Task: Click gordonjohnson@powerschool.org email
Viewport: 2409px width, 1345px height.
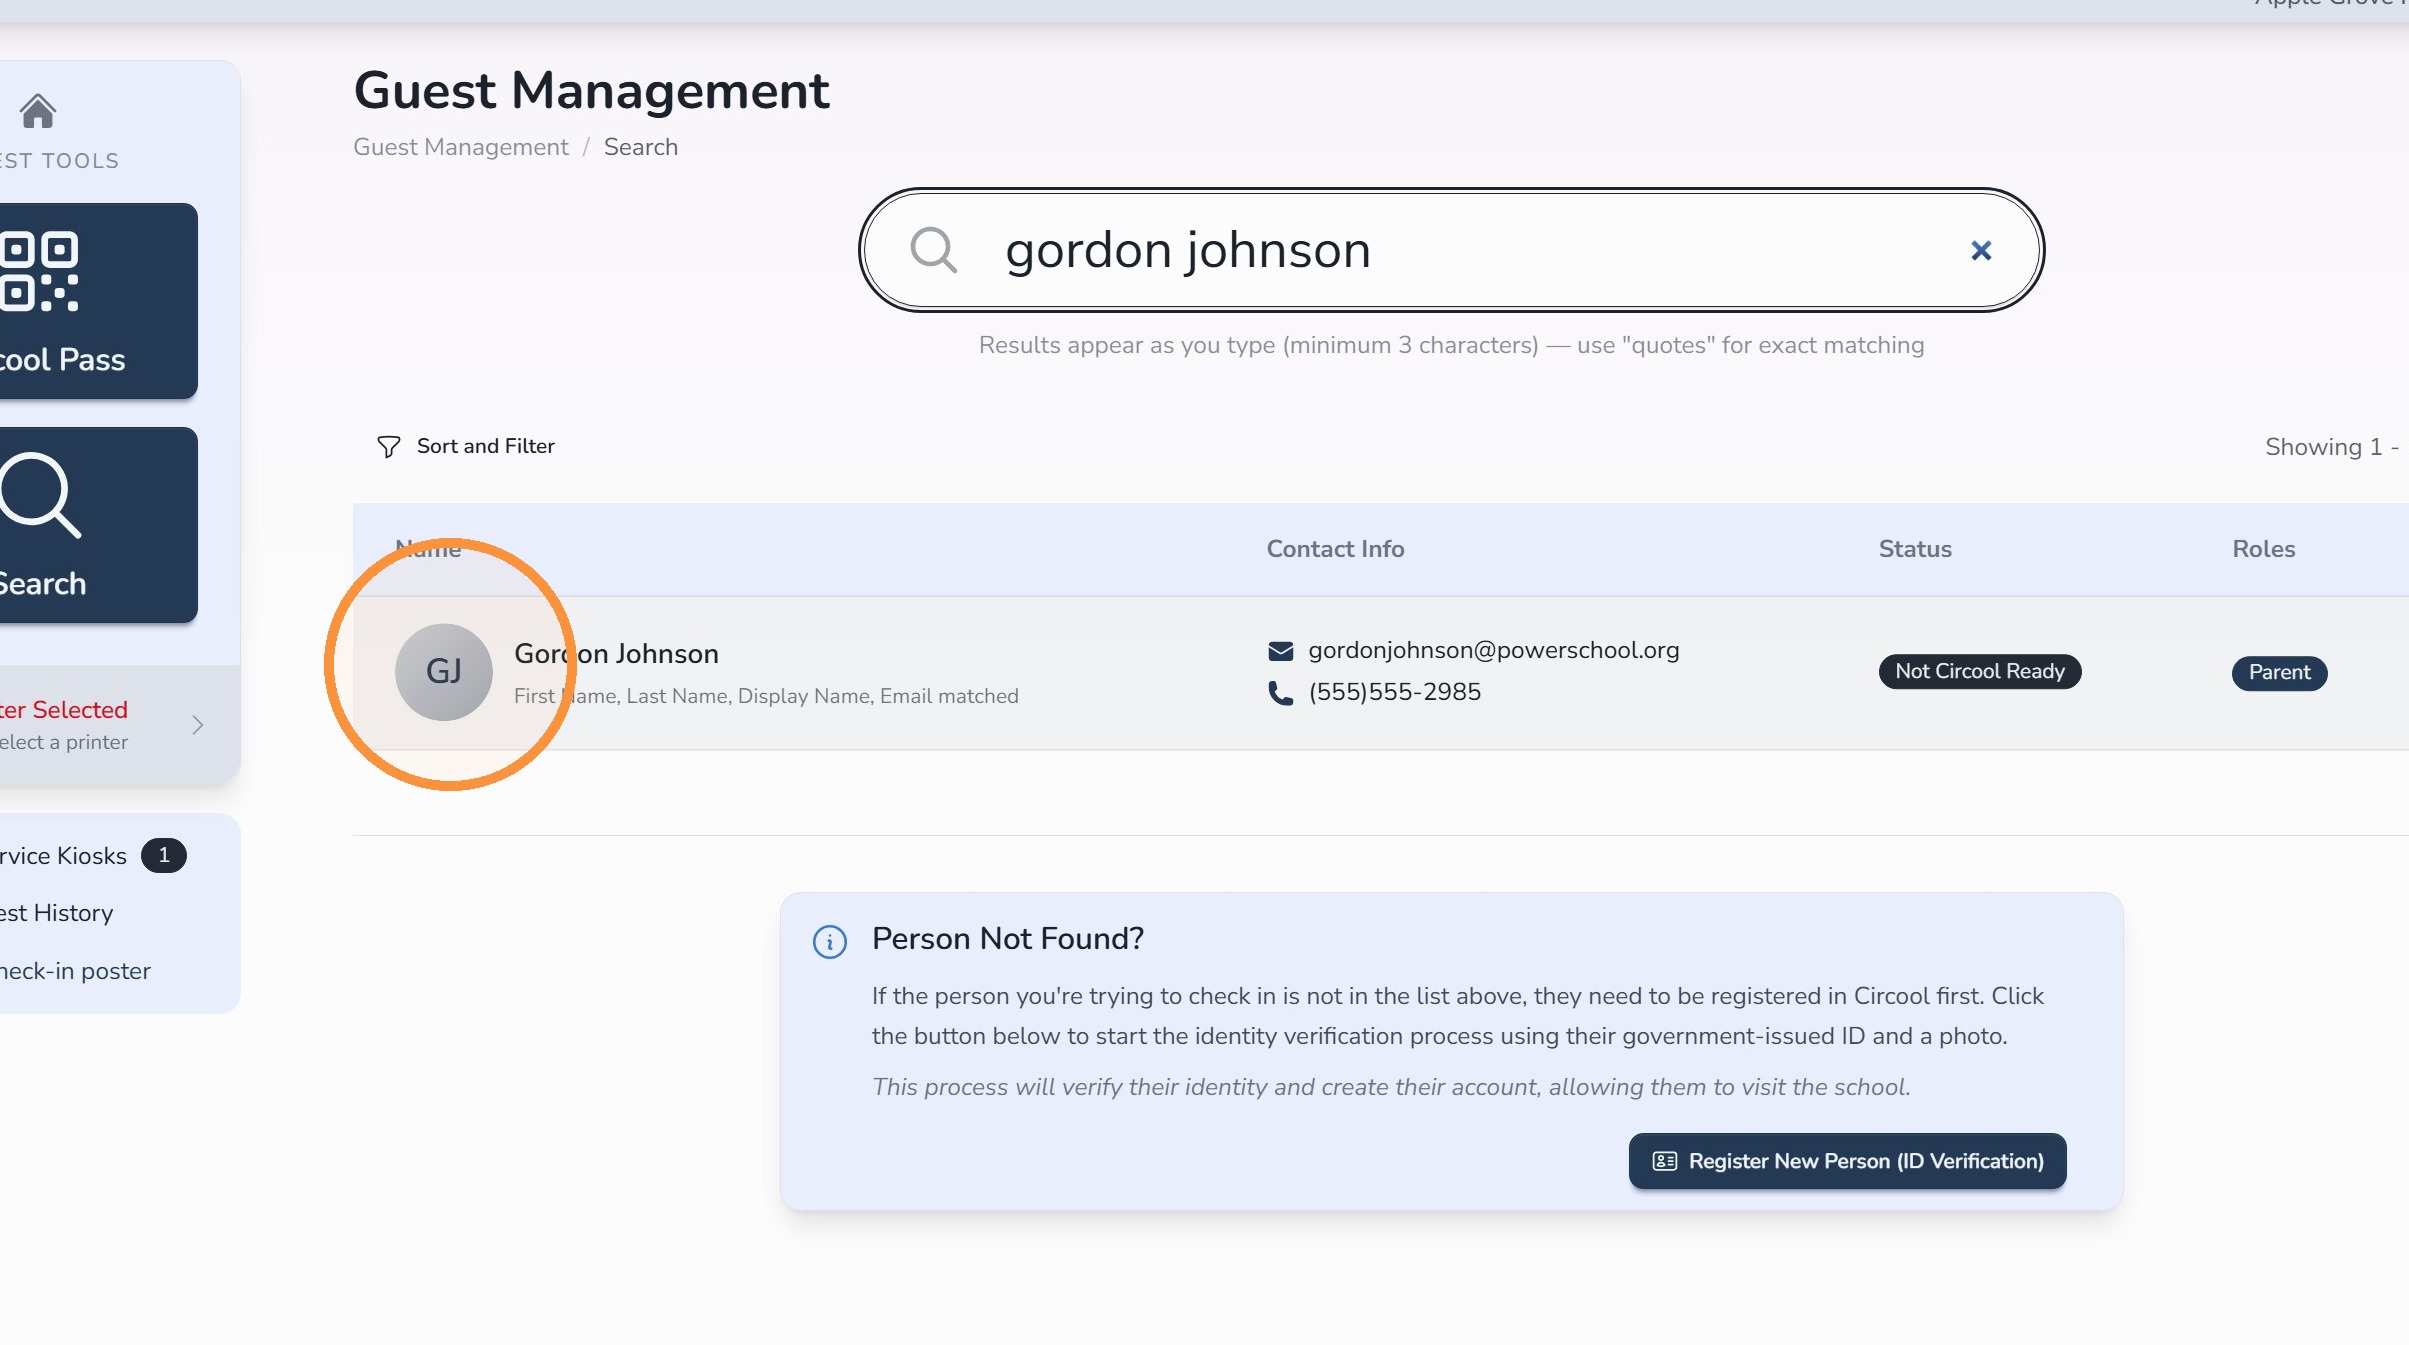Action: coord(1494,650)
